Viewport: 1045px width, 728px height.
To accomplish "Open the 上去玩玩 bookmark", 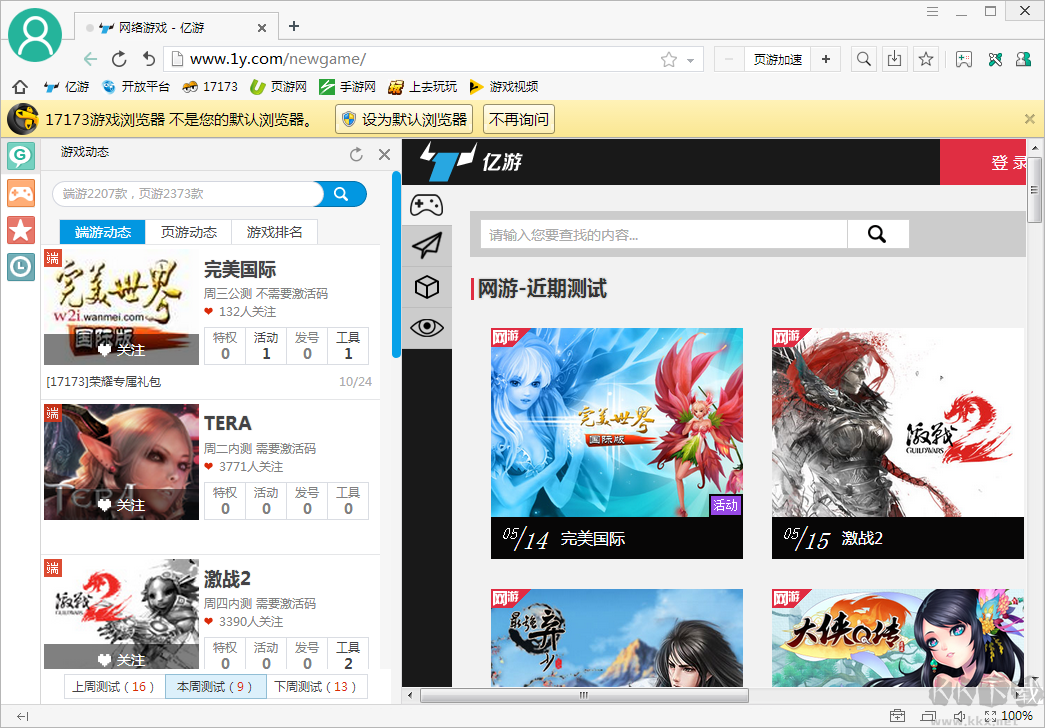I will (423, 87).
